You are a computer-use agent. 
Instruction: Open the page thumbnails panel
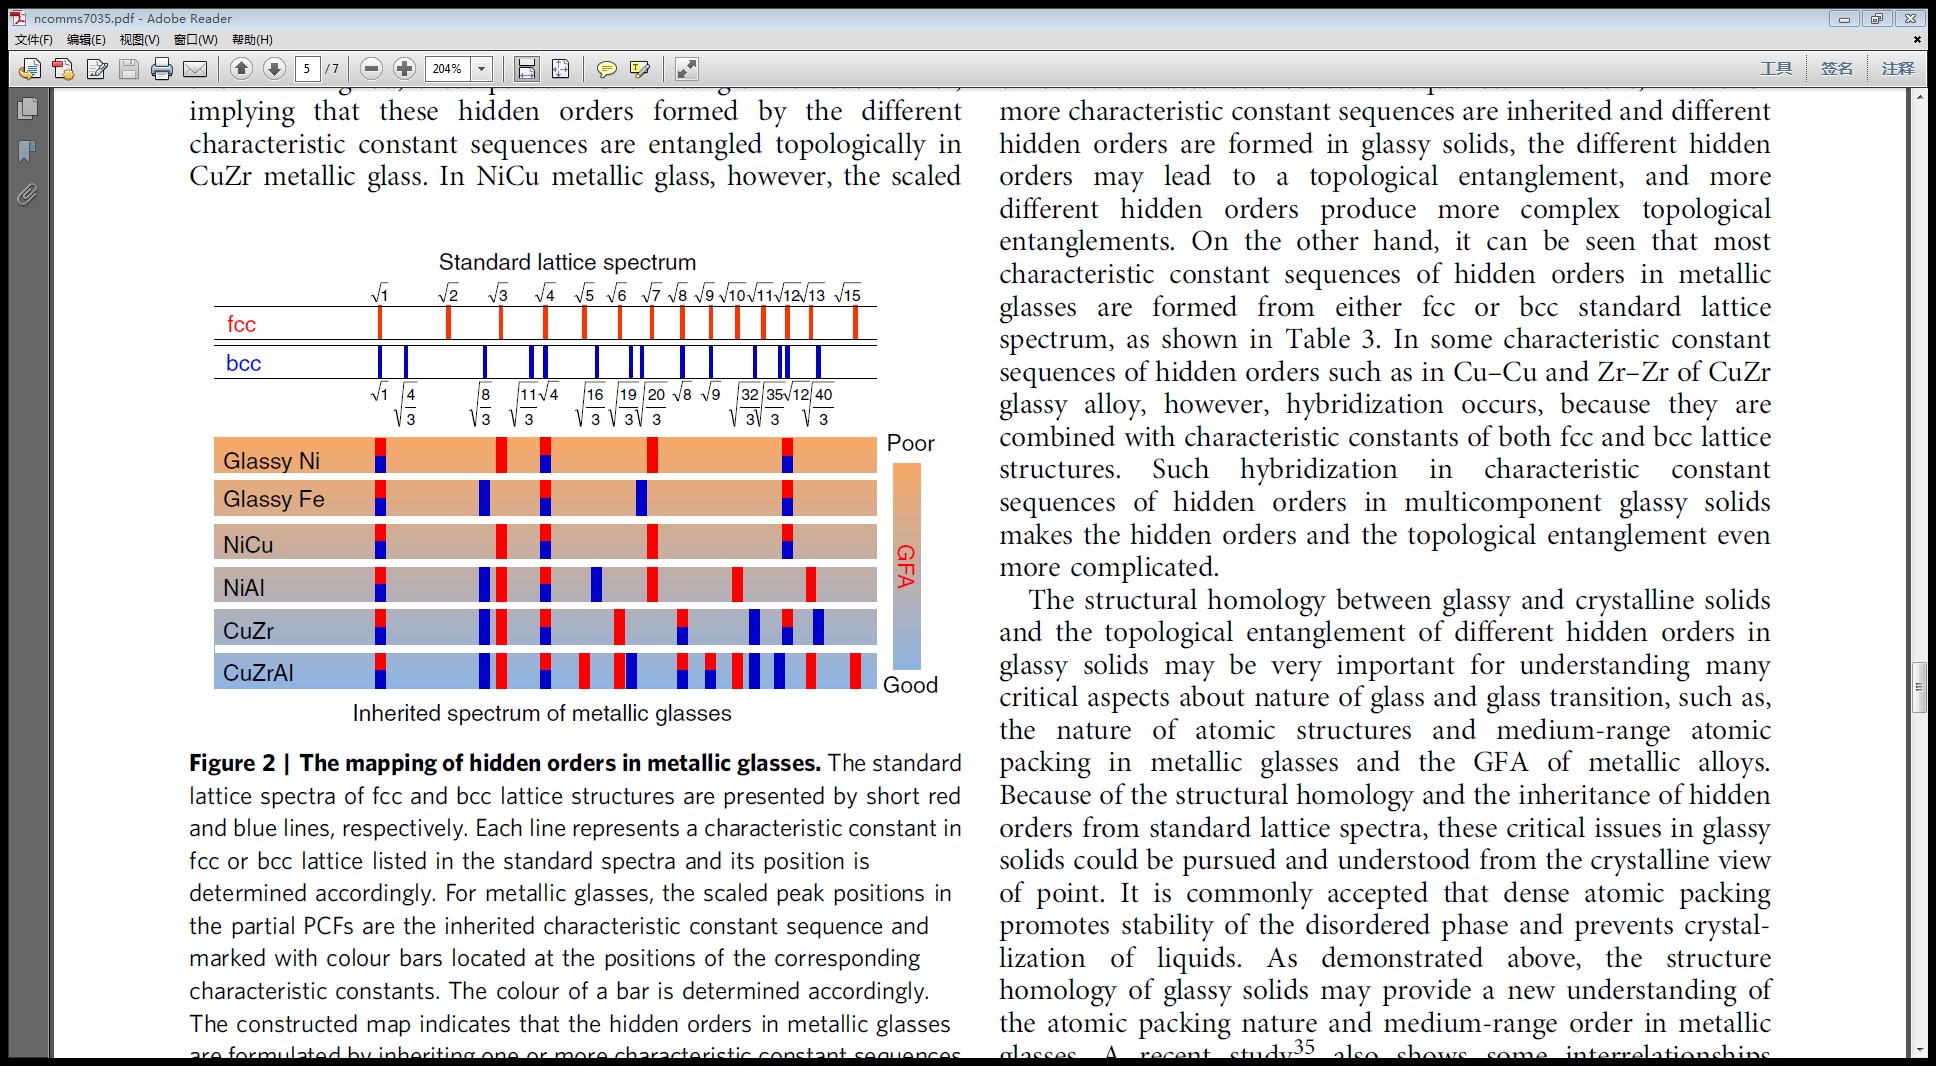point(27,108)
